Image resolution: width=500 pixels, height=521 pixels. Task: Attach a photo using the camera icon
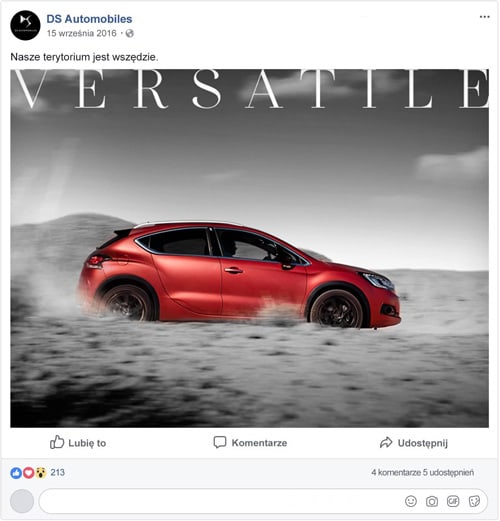coord(432,501)
